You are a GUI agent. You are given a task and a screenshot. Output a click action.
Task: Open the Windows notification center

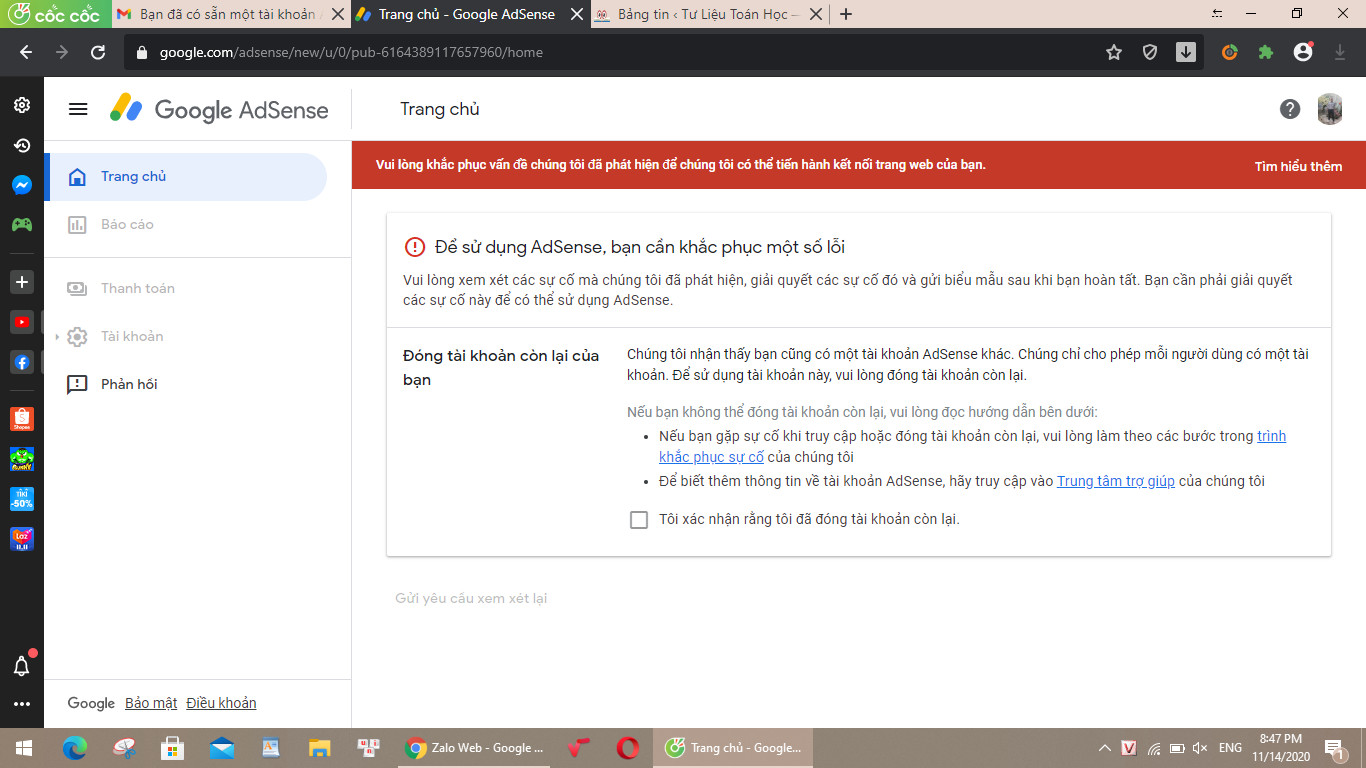click(x=1334, y=748)
